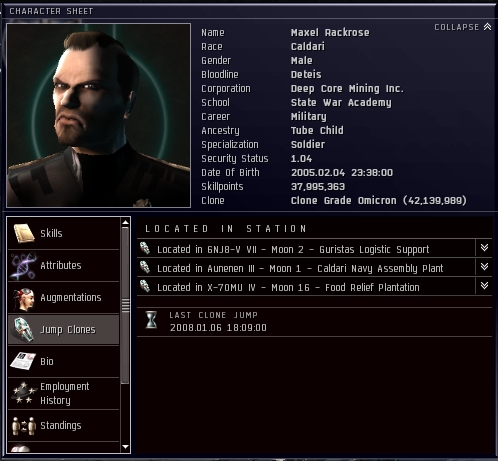Image resolution: width=498 pixels, height=461 pixels.
Task: Click the Deep Core Mining Inc. corporation link
Action: pyautogui.click(x=347, y=89)
